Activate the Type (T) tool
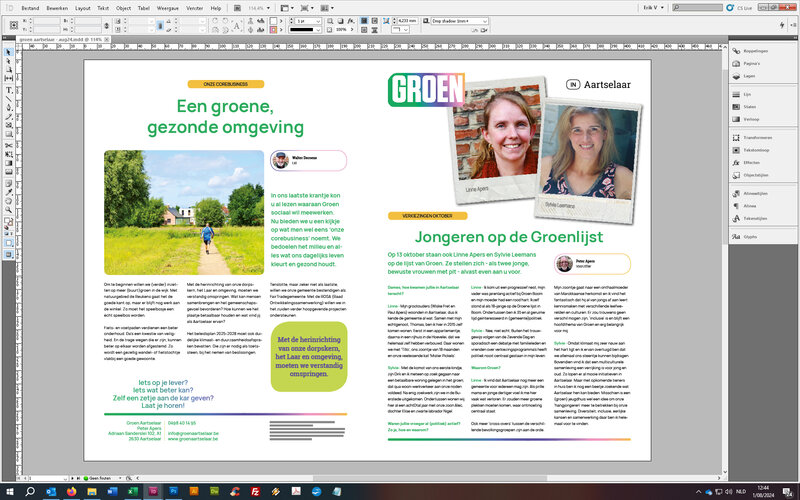This screenshot has width=800, height=500. coord(9,90)
